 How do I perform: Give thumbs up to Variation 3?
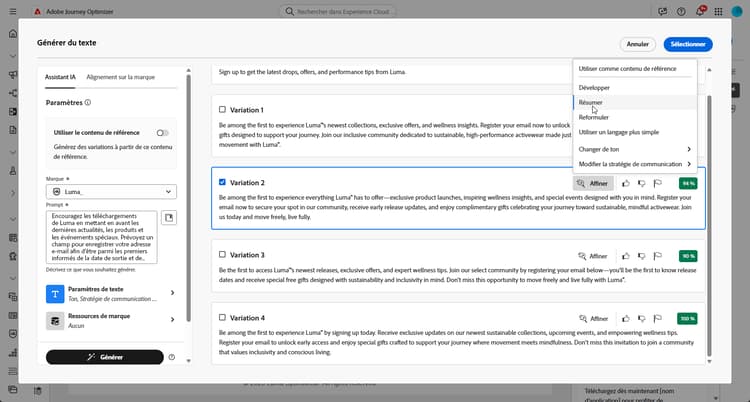(x=626, y=256)
